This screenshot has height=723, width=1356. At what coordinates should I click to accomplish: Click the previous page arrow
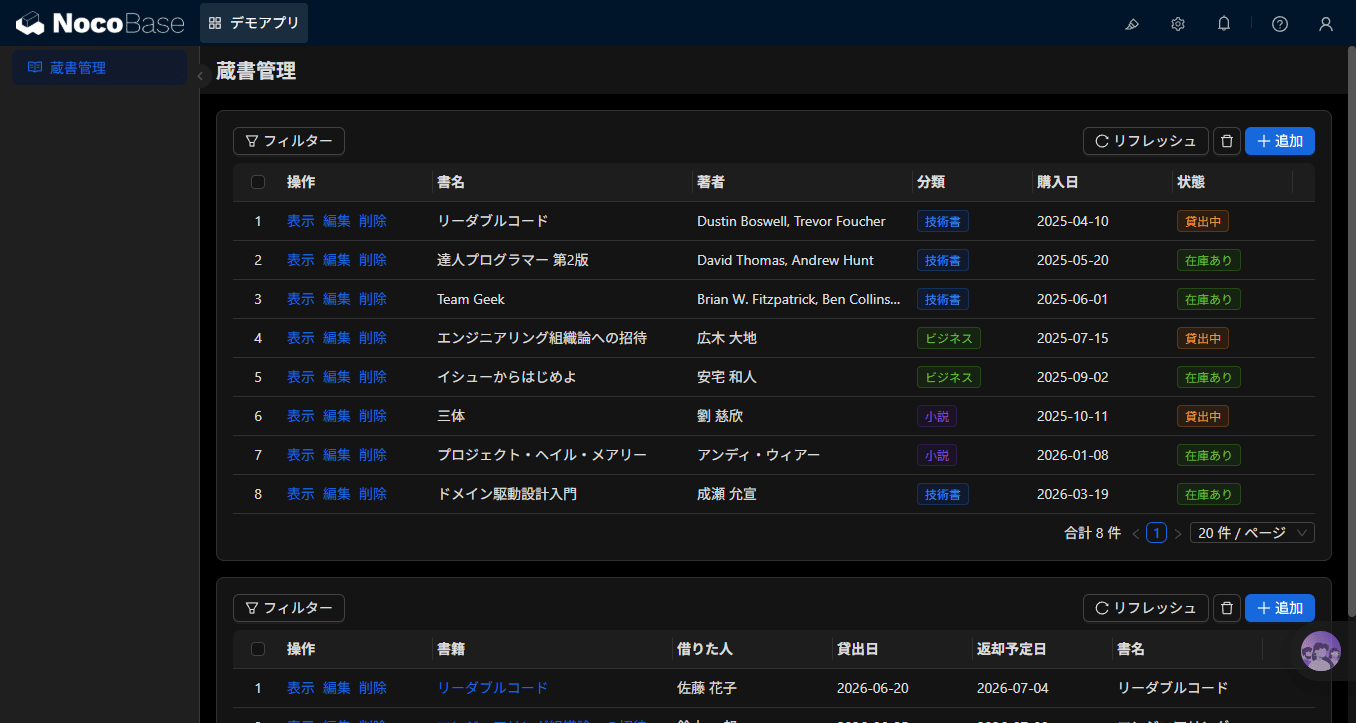pyautogui.click(x=1135, y=534)
